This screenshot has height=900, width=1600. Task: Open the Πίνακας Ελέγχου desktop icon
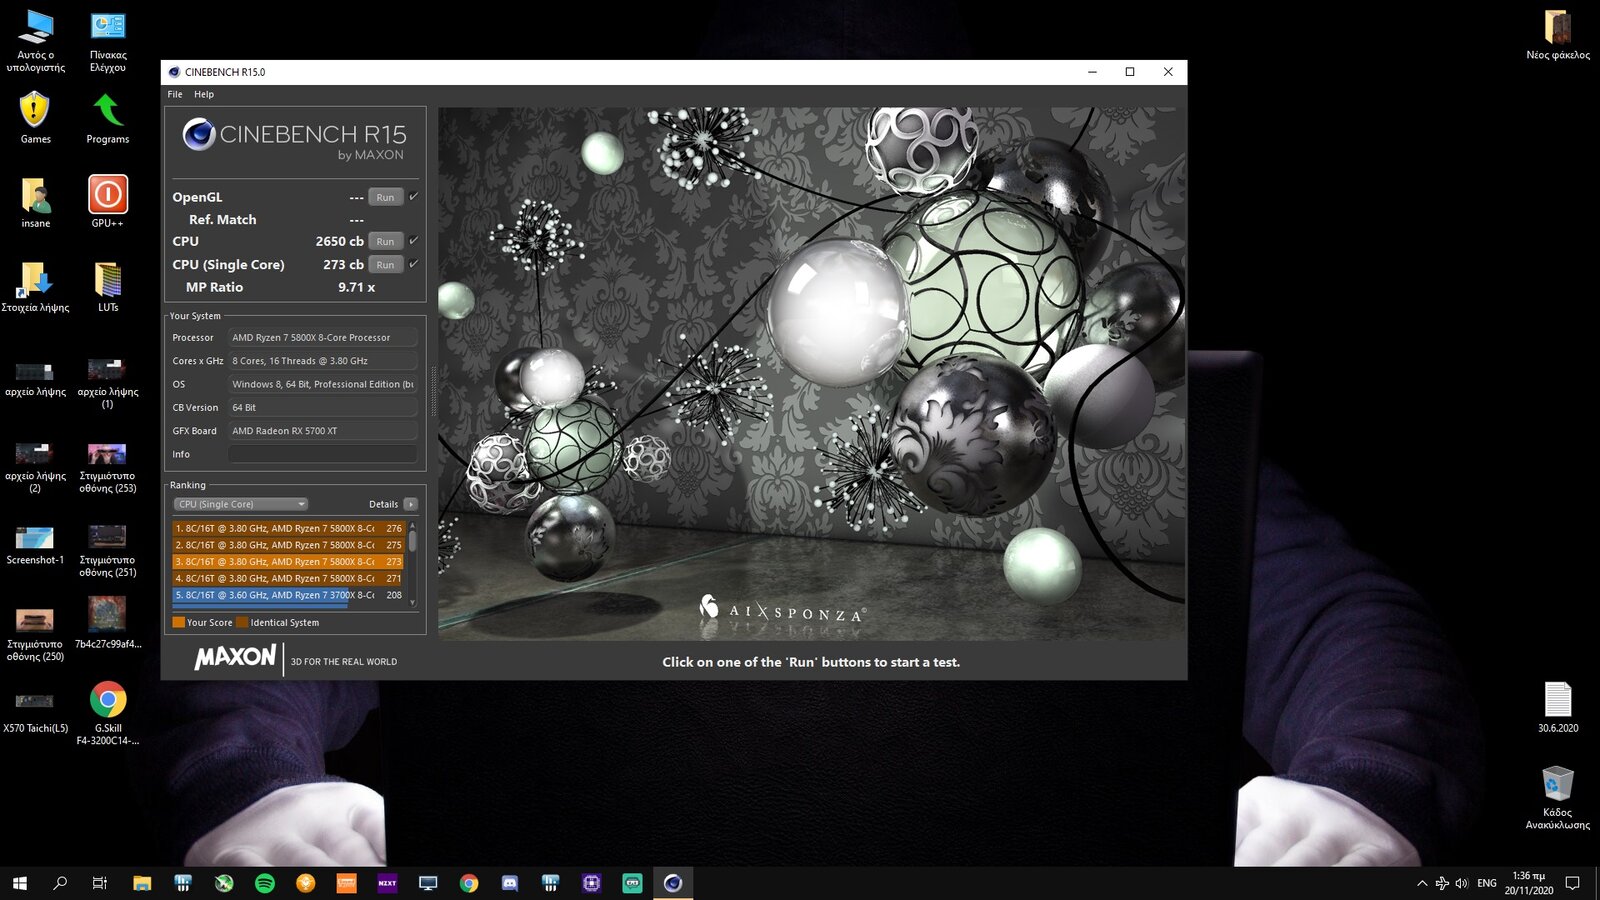click(108, 41)
